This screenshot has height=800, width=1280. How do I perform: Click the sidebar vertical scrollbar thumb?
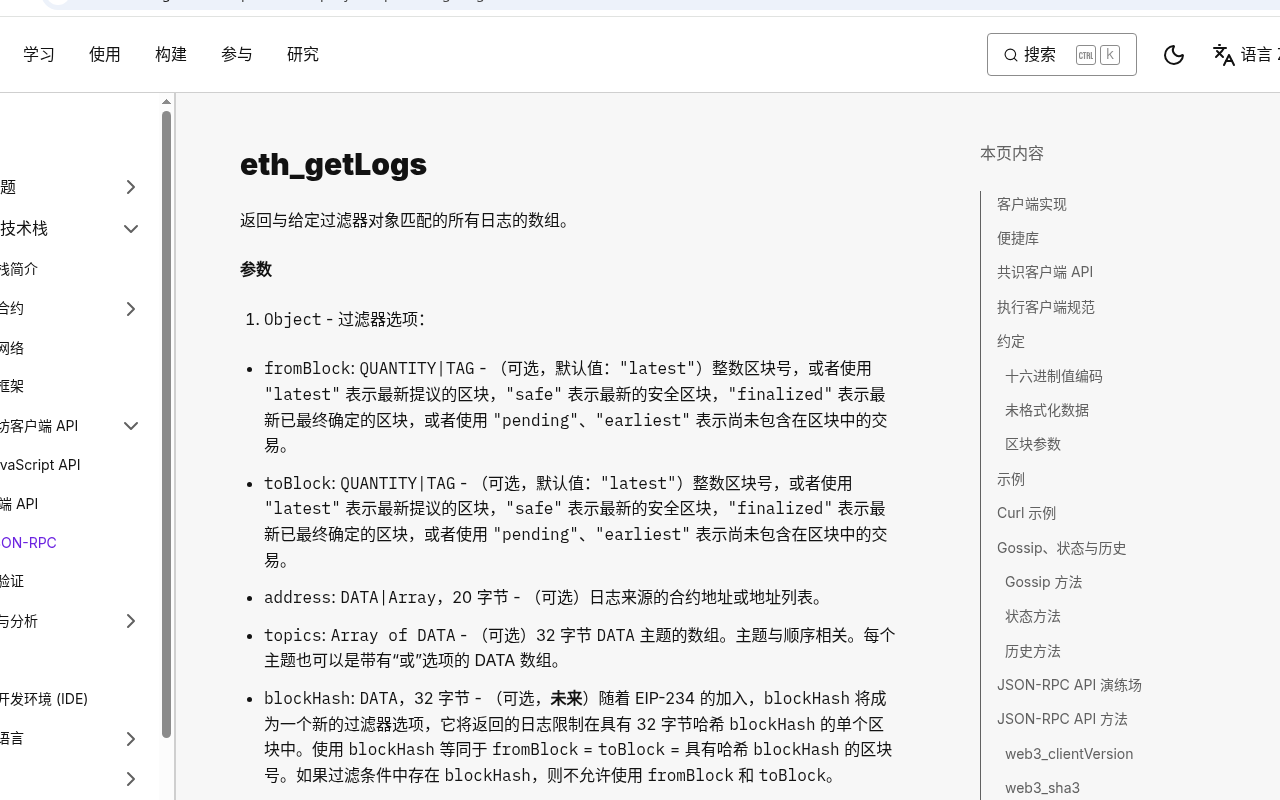click(x=166, y=425)
